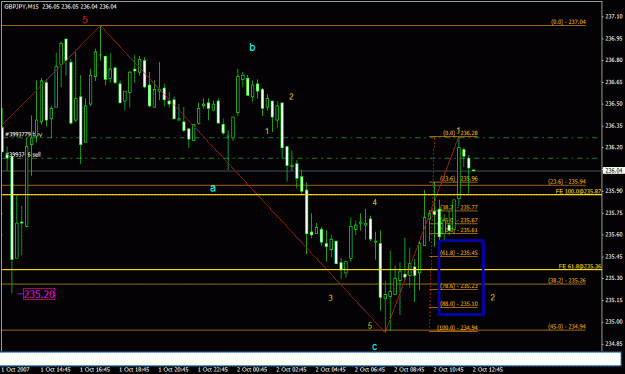Click the orange wave label 3
625x374 pixels.
(x=330, y=298)
